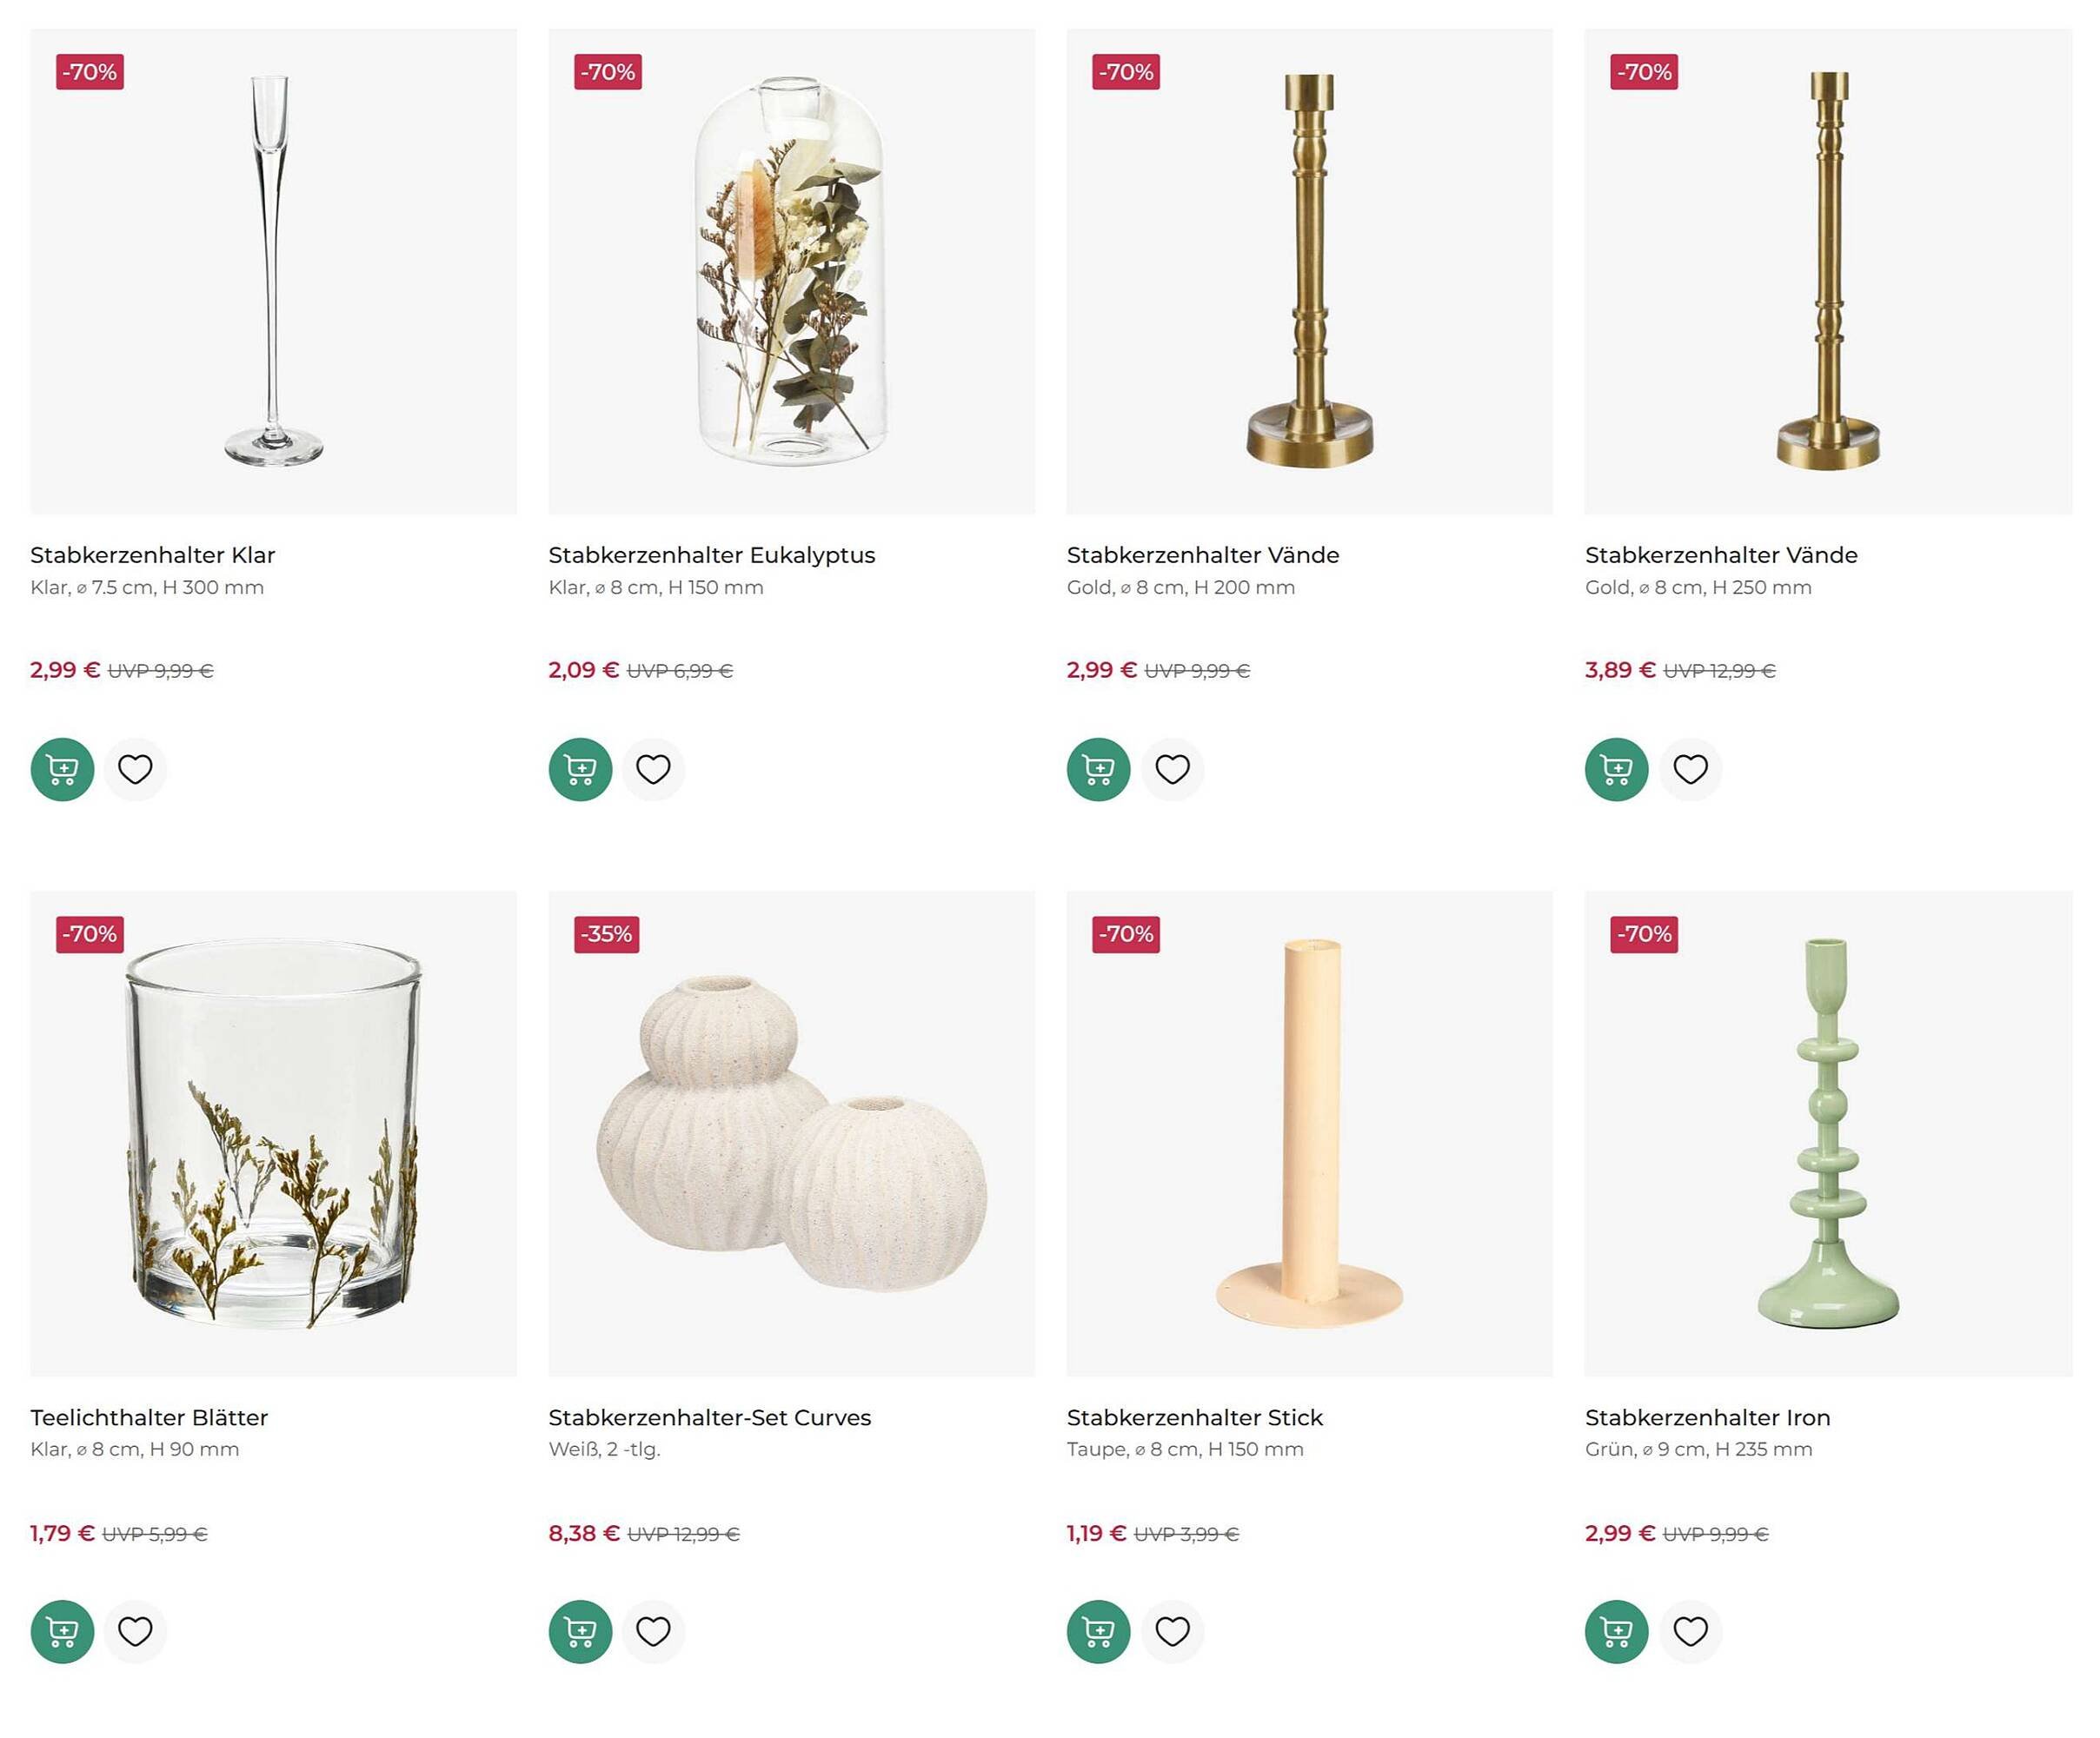Add Stabkerzenhalter Stick to cart
The height and width of the screenshot is (1738, 2100).
(x=1098, y=1631)
